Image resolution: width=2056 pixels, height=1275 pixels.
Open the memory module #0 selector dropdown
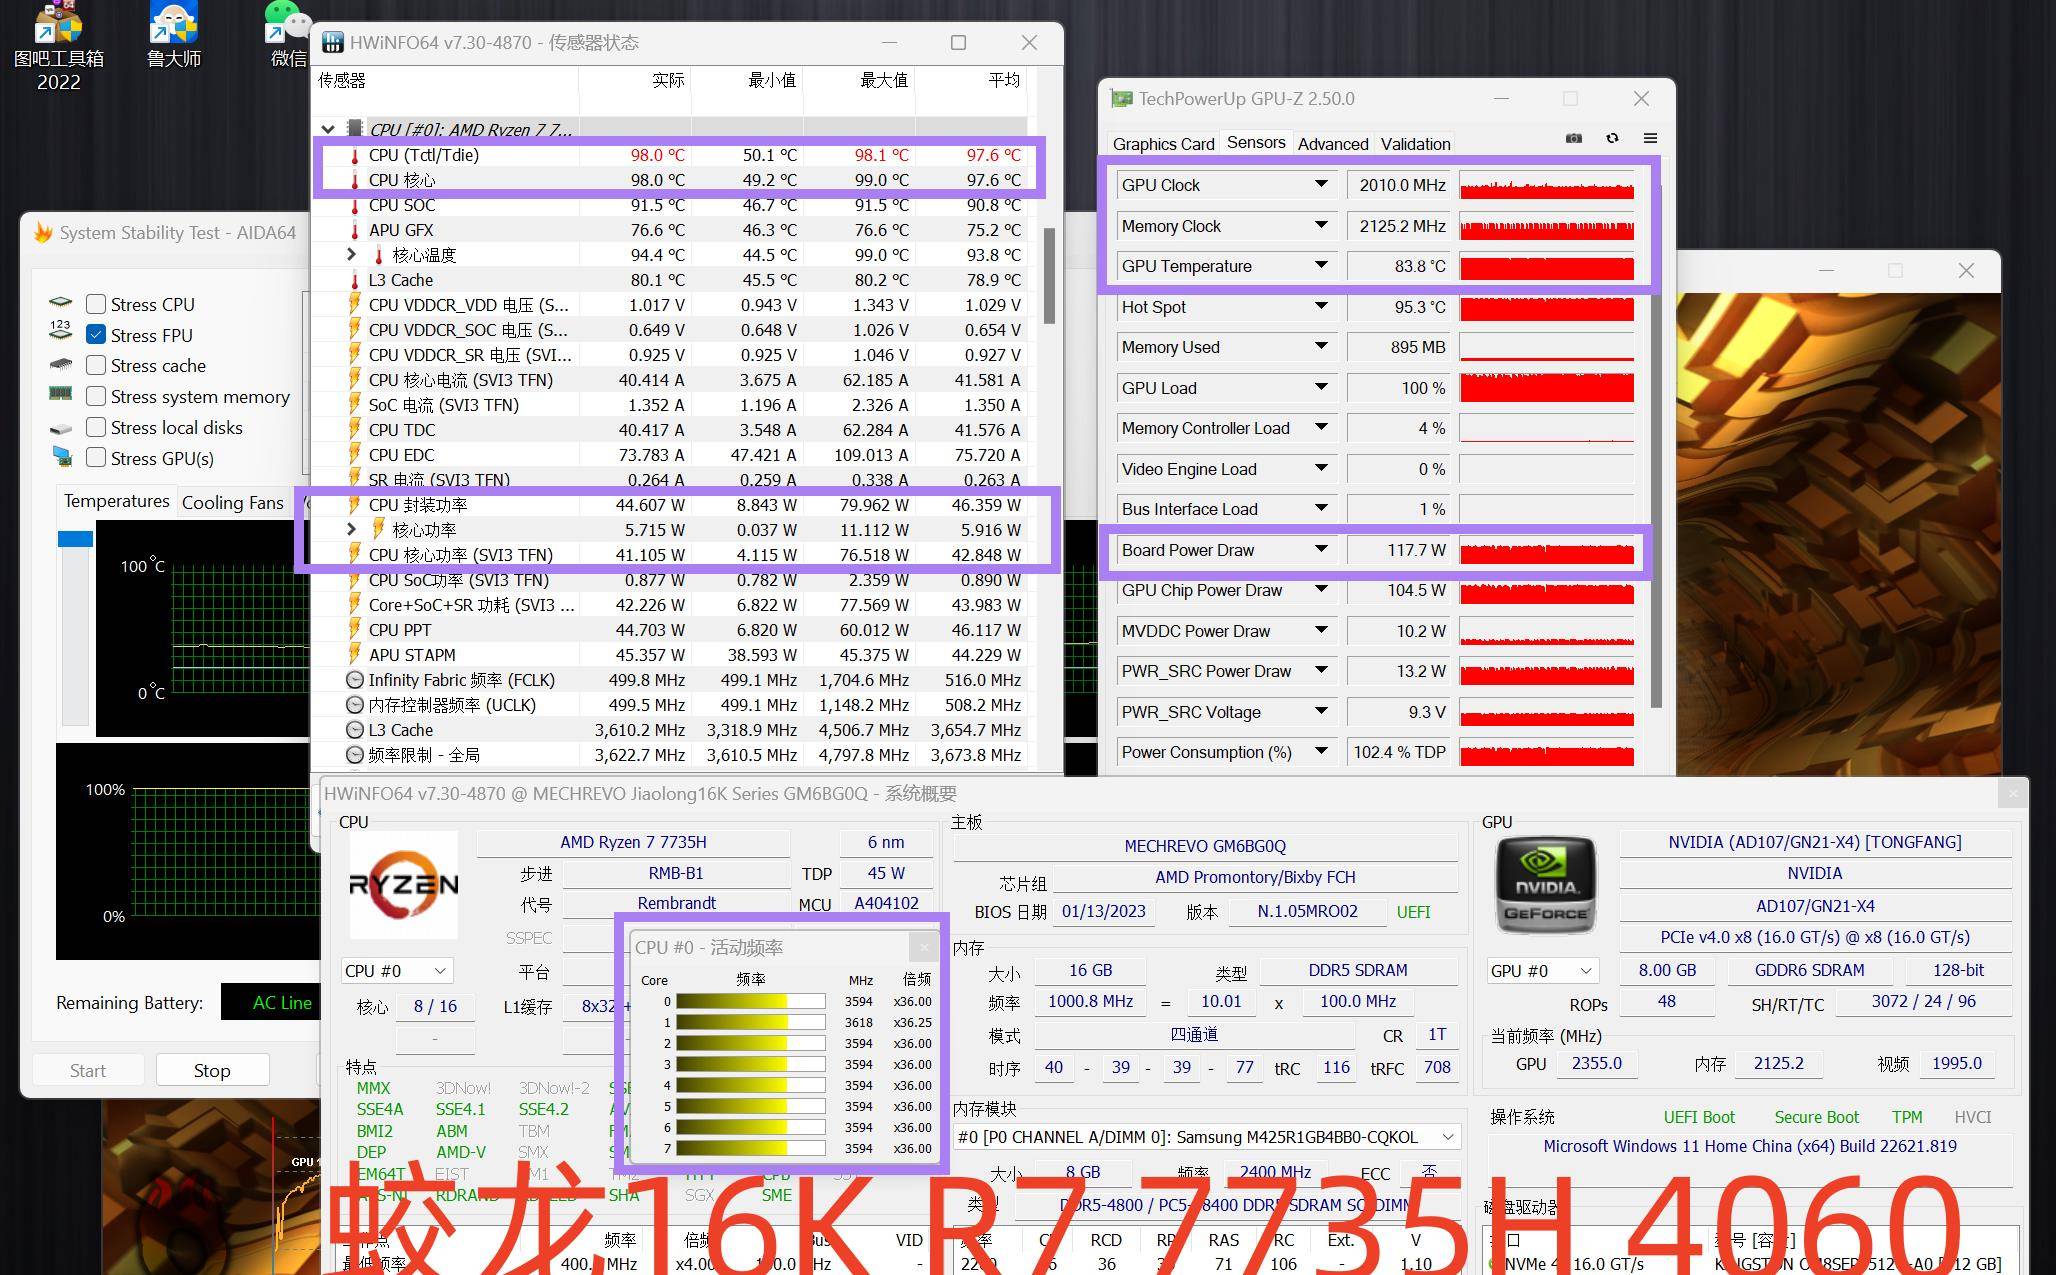point(1206,1137)
